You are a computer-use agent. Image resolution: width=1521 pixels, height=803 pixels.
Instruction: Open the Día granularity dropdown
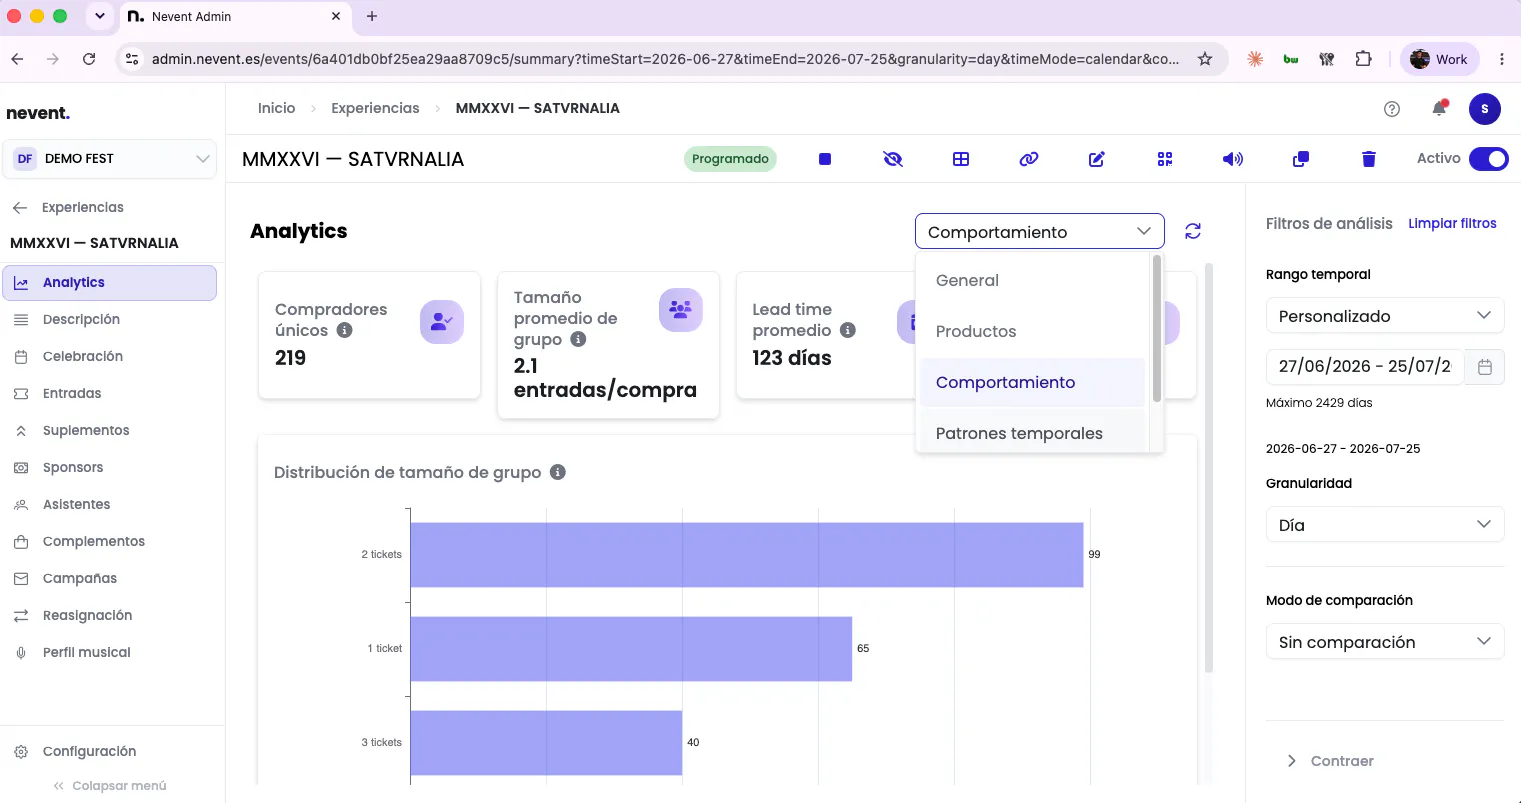coord(1385,525)
